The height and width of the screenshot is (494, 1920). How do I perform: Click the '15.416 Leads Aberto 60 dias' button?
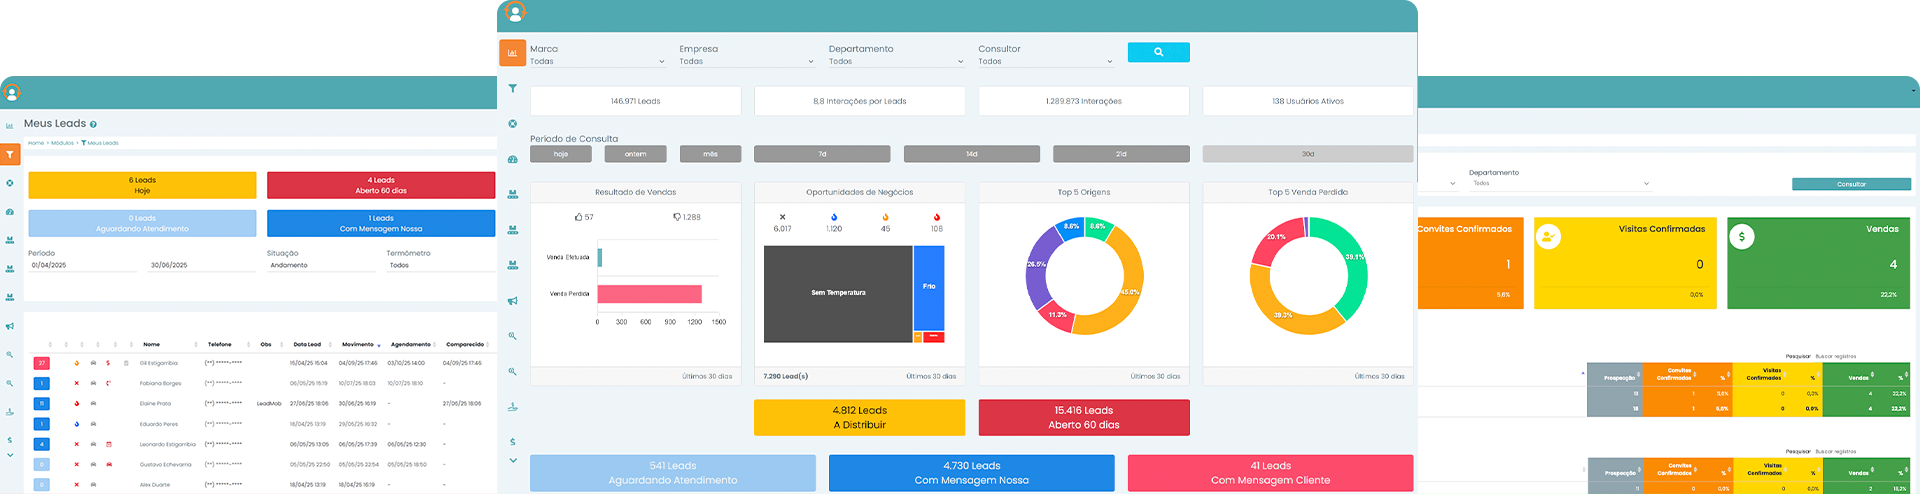pos(1084,417)
